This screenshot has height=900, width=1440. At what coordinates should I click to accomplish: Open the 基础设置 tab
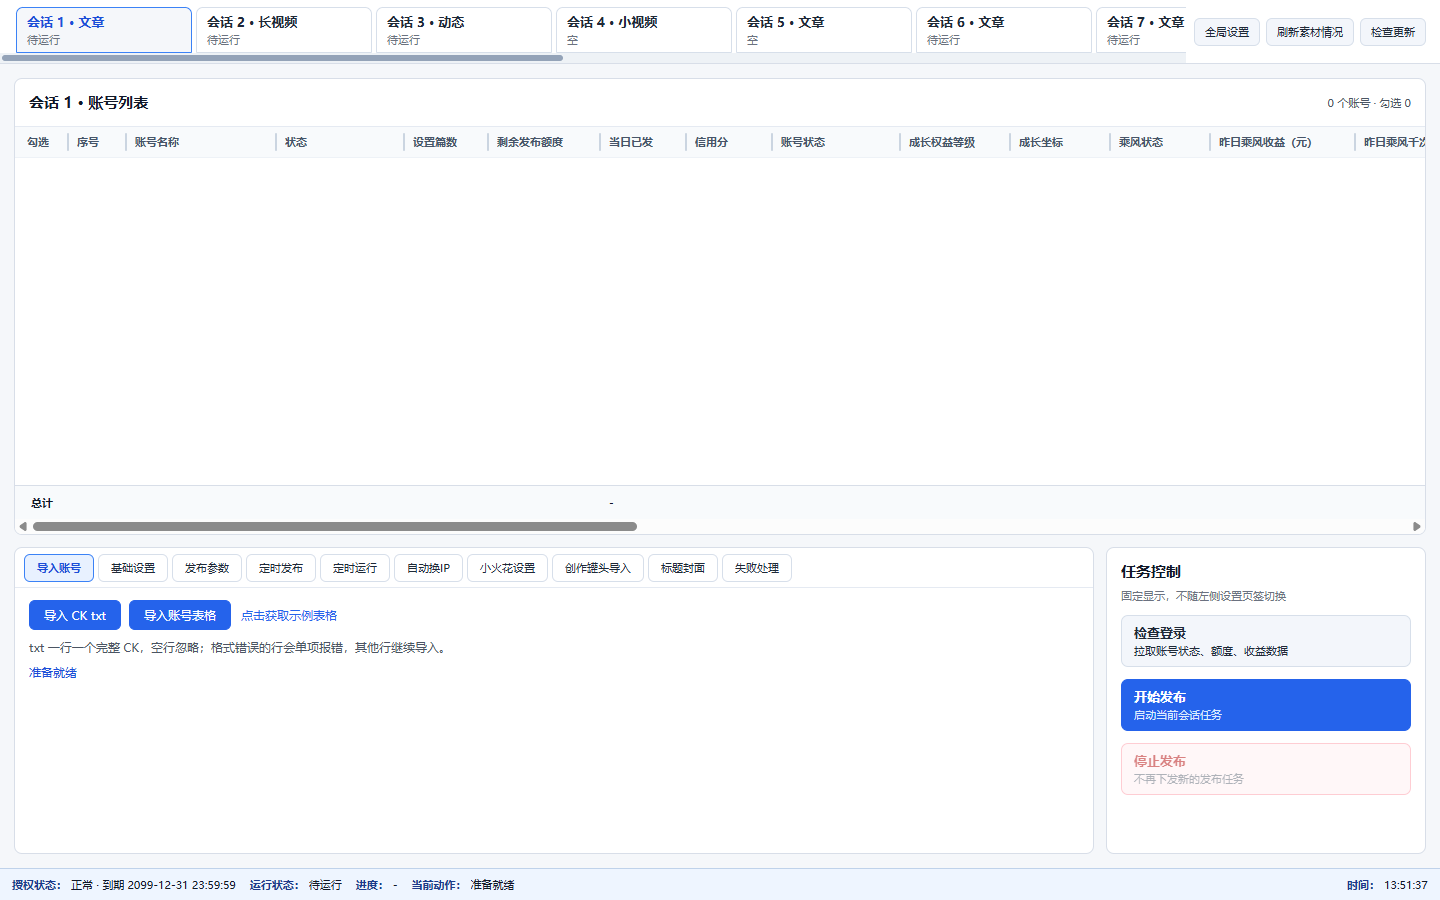click(x=133, y=568)
